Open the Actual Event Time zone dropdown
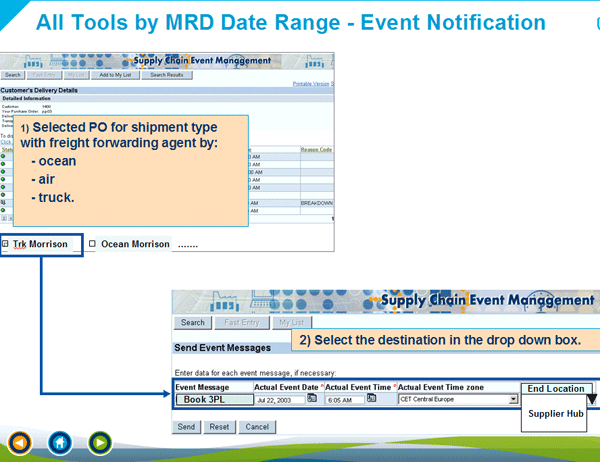Screen dimensions: 600x462 [x=514, y=398]
